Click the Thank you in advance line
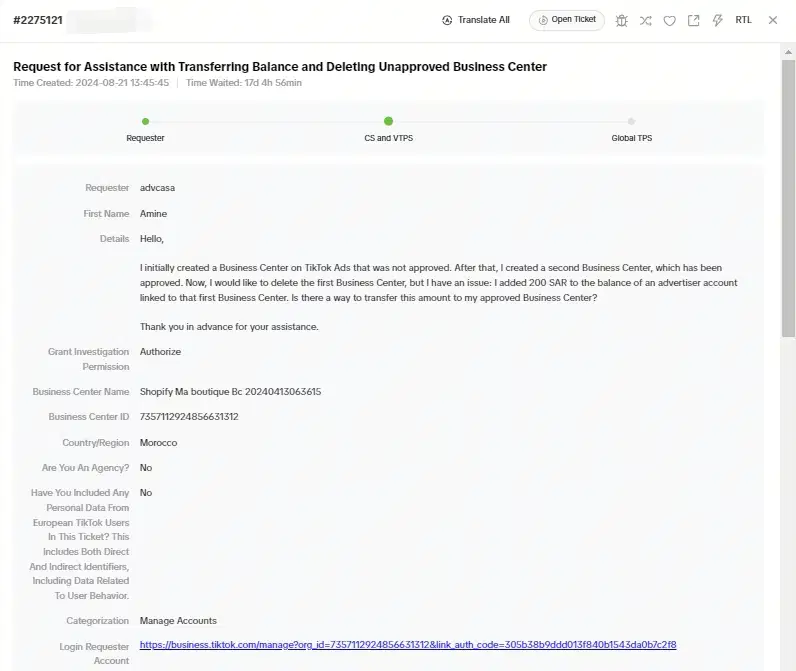Viewport: 796px width, 671px height. pos(229,327)
